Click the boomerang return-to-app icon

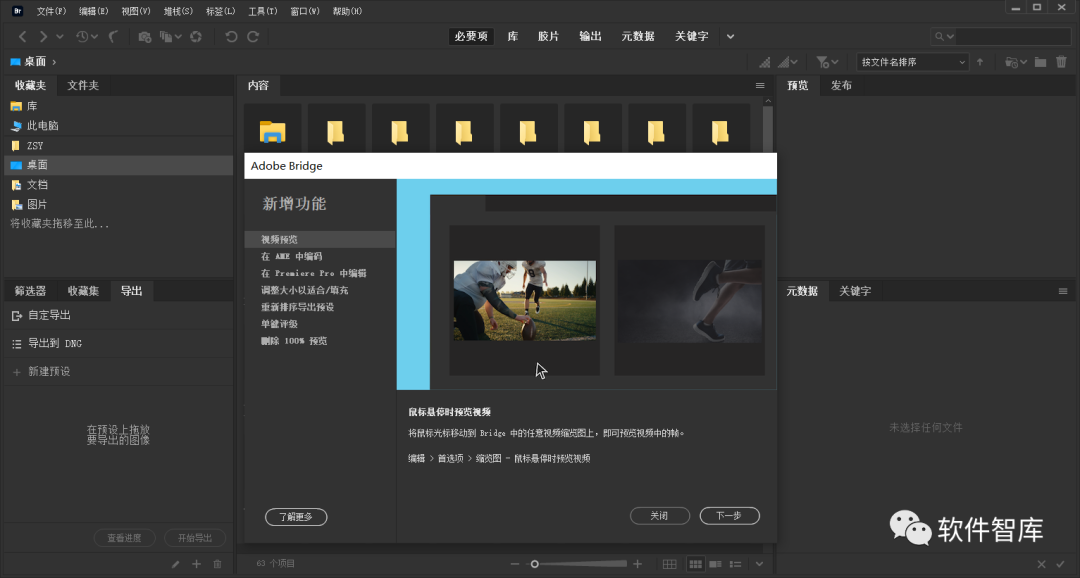tap(114, 37)
